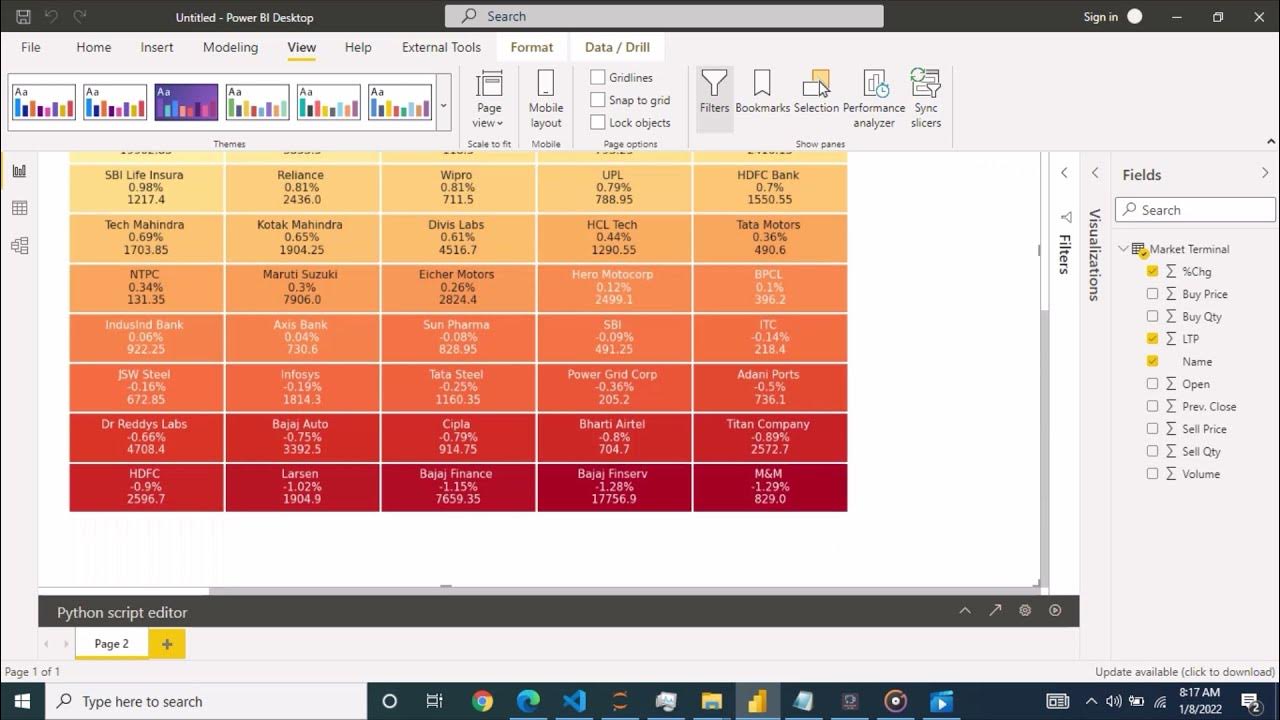
Task: Click the title bar Search box
Action: (664, 16)
